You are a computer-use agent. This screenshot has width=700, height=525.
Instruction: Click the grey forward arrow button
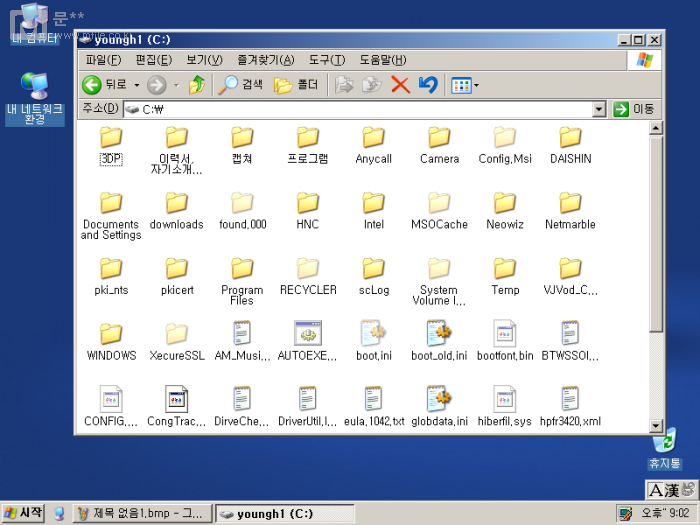point(157,84)
